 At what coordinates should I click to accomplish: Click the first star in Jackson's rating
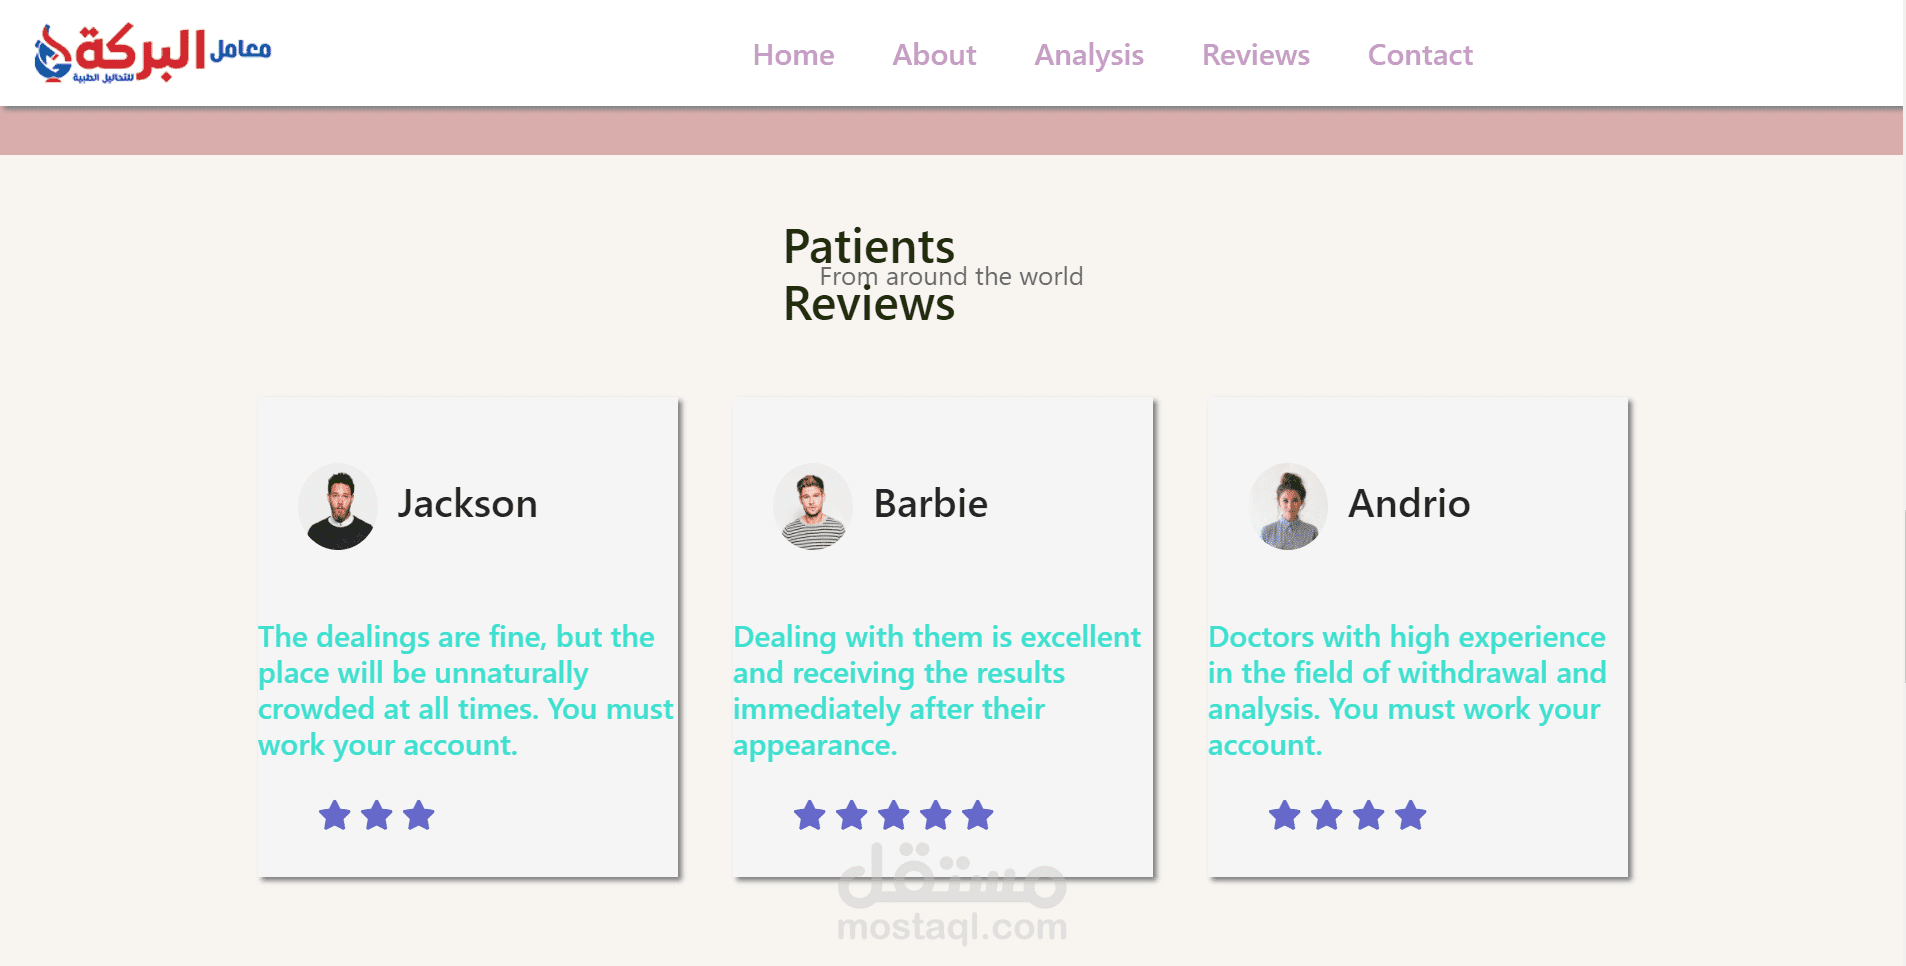pos(335,816)
